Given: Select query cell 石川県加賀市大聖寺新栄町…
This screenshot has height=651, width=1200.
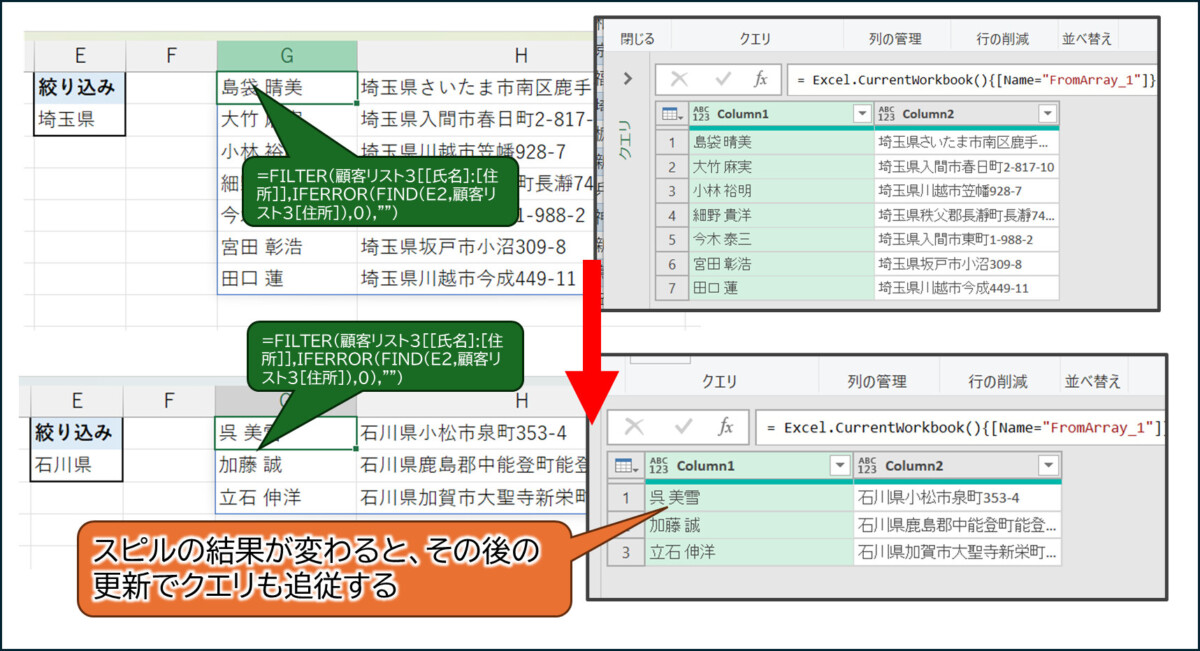Looking at the screenshot, I should (x=957, y=552).
